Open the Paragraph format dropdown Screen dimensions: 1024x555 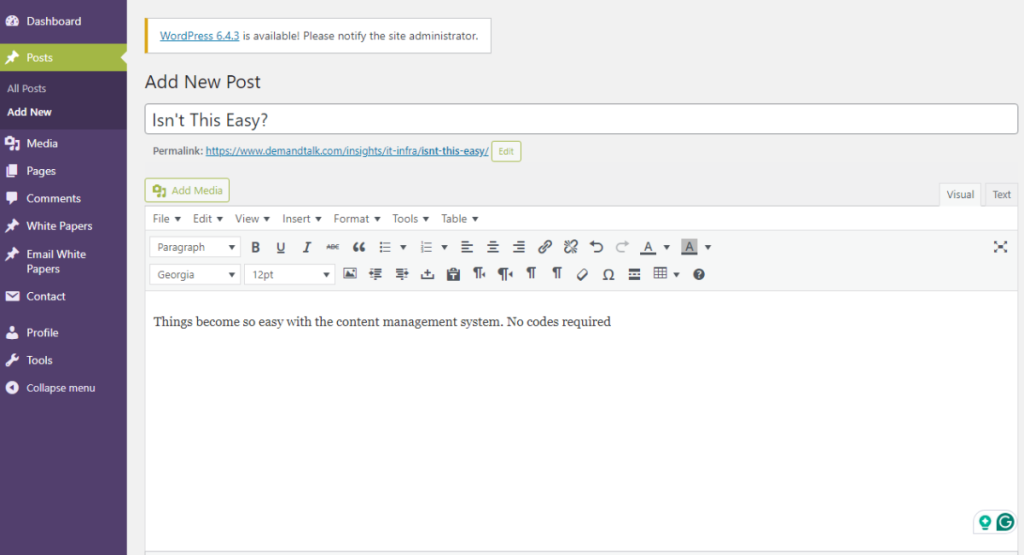[195, 247]
